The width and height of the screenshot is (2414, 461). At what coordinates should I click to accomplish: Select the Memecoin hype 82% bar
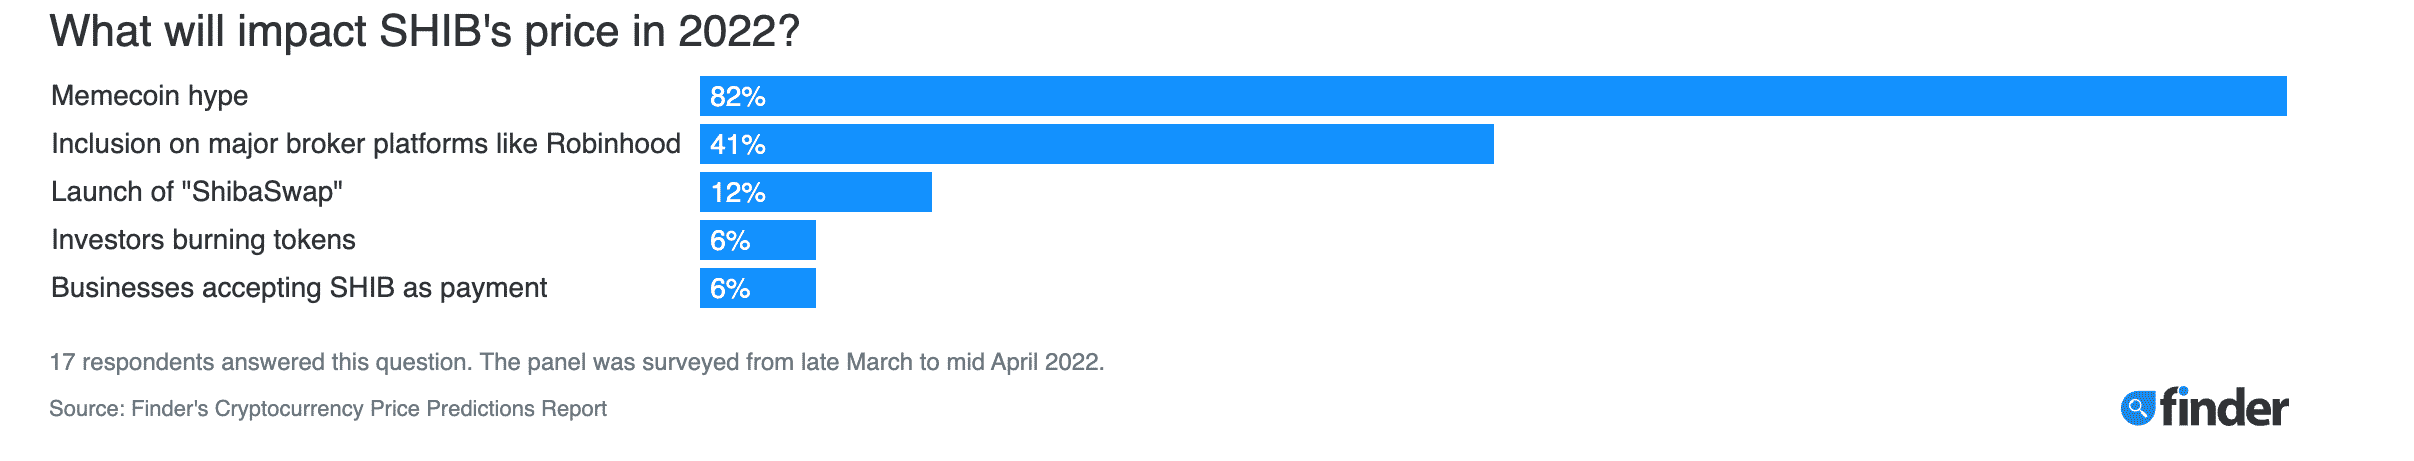pos(1493,96)
